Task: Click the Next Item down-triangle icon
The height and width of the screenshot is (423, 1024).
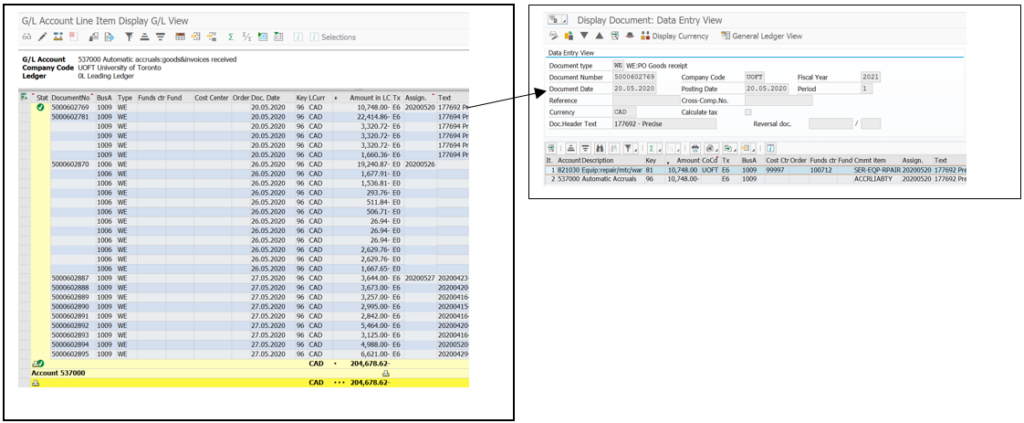Action: [584, 36]
